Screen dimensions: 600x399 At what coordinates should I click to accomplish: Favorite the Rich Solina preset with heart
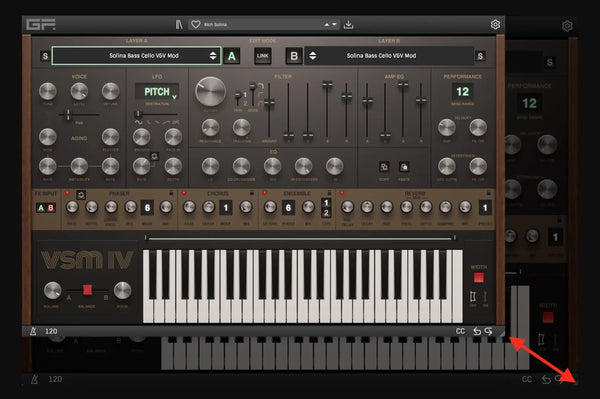pos(196,24)
